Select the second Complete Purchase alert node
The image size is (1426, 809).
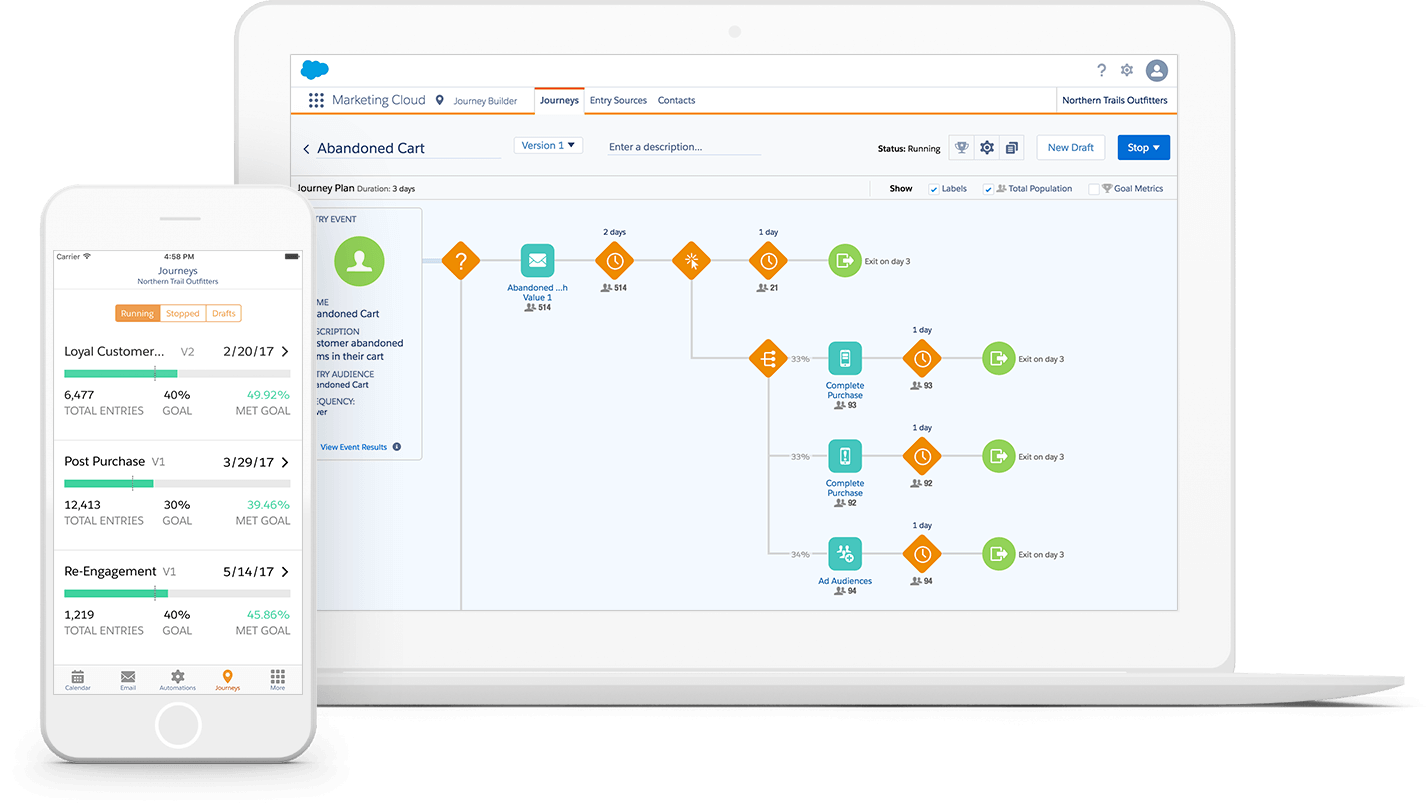[845, 457]
